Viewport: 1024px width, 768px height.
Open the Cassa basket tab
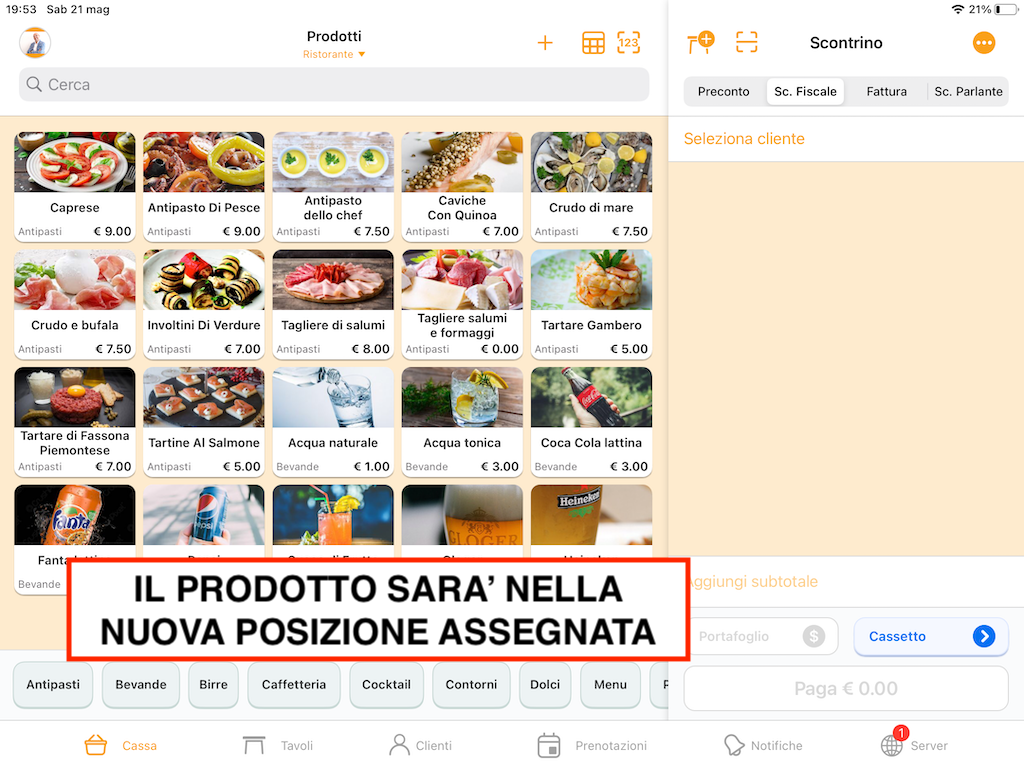click(95, 745)
